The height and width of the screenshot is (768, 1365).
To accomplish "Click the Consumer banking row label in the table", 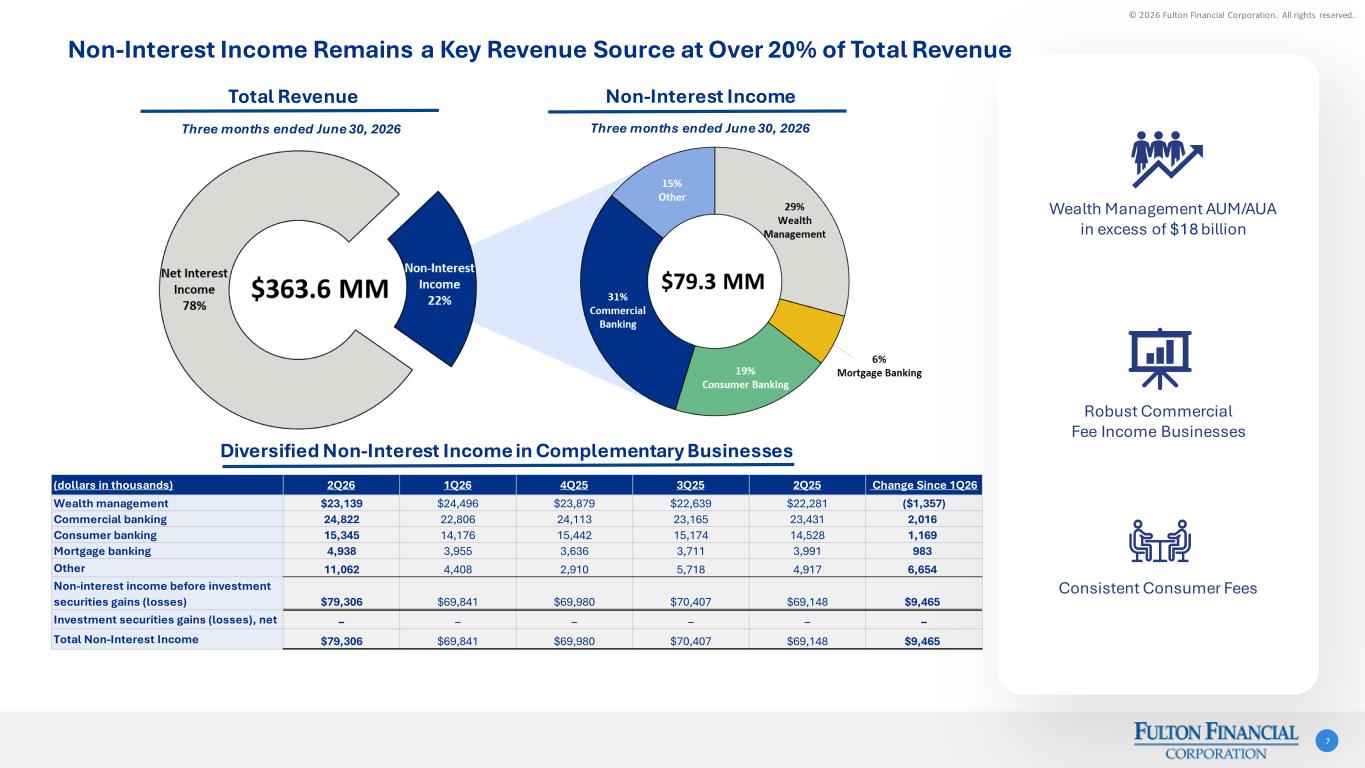I will tap(105, 535).
